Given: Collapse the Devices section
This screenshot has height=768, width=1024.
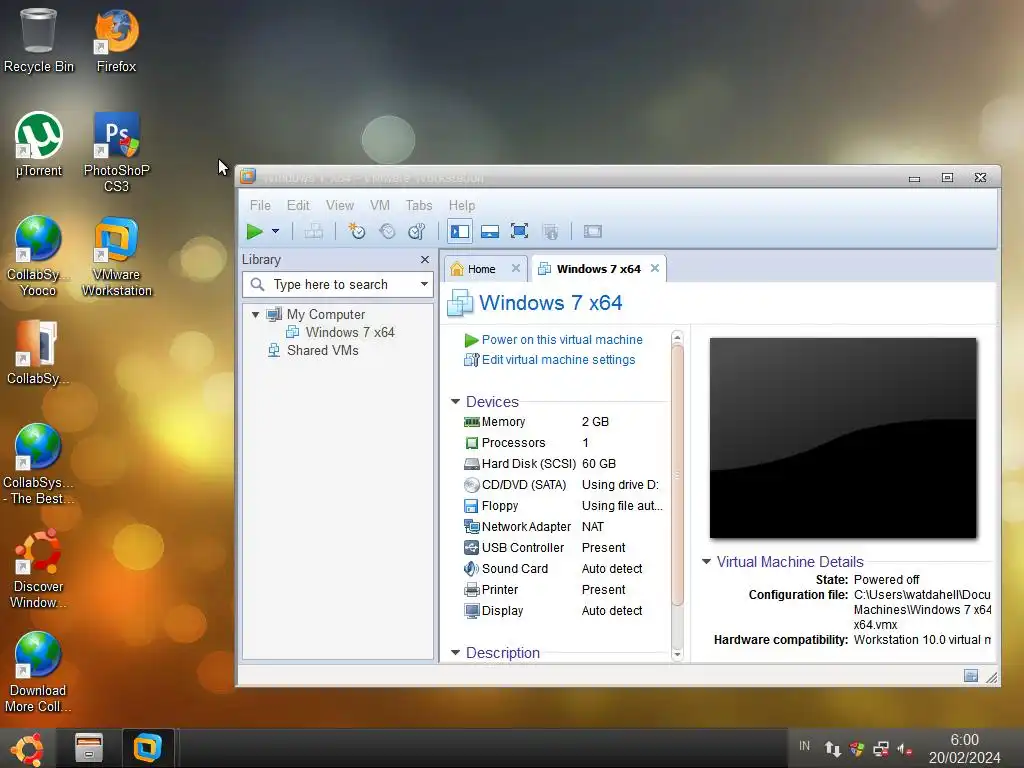Looking at the screenshot, I should [x=456, y=402].
